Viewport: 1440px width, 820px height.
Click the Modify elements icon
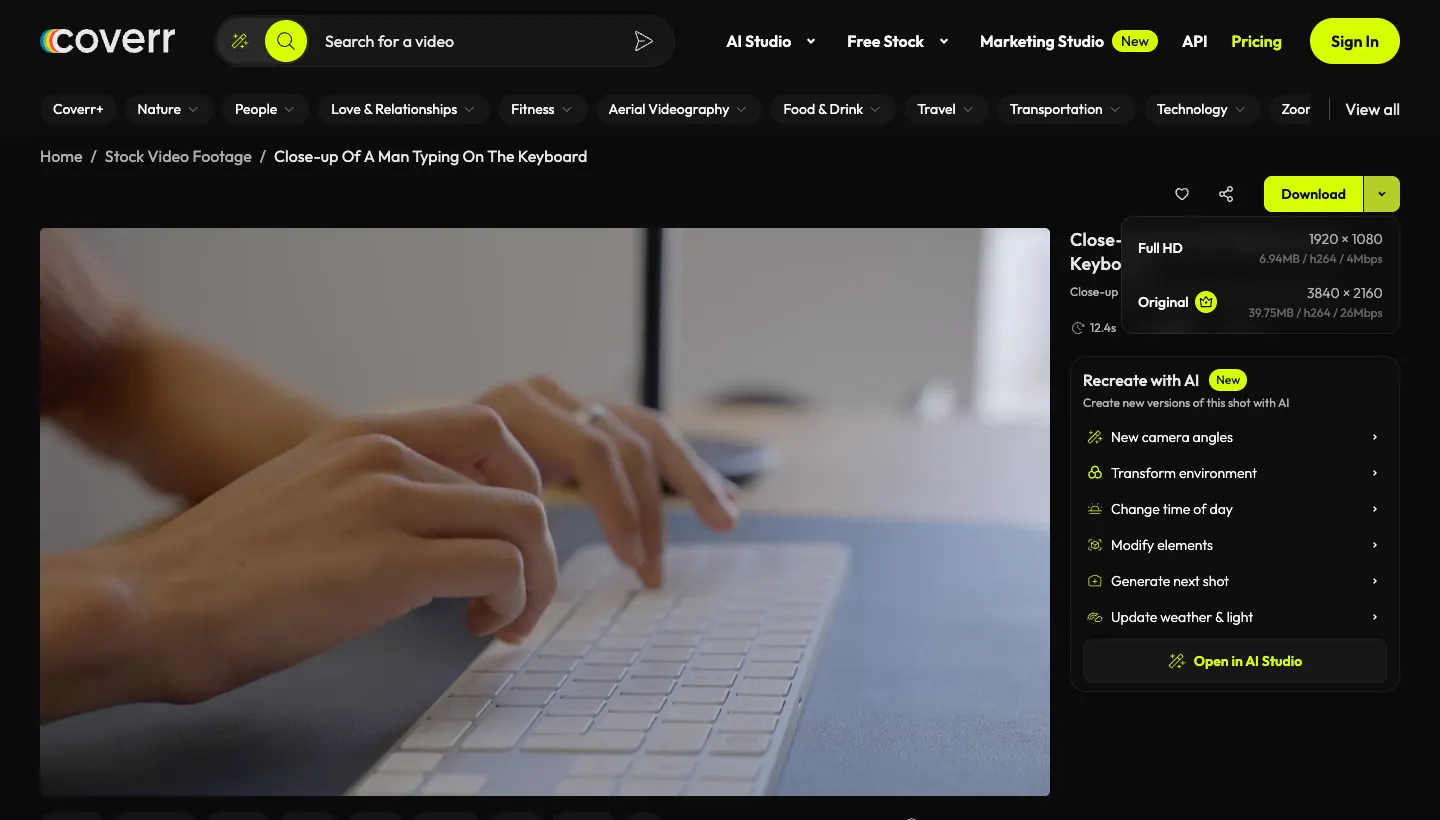click(x=1094, y=545)
